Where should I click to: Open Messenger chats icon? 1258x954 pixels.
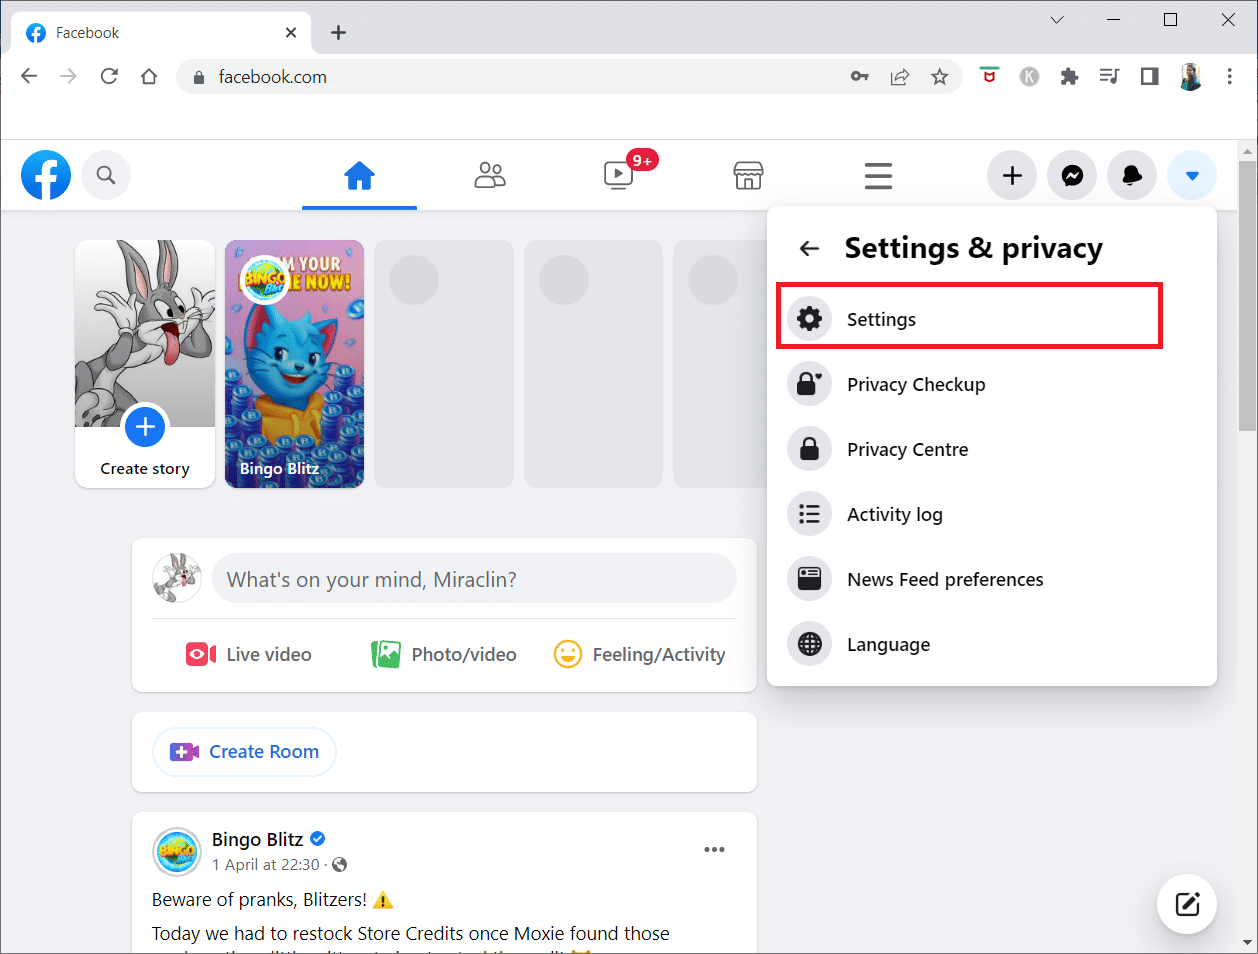(x=1072, y=176)
